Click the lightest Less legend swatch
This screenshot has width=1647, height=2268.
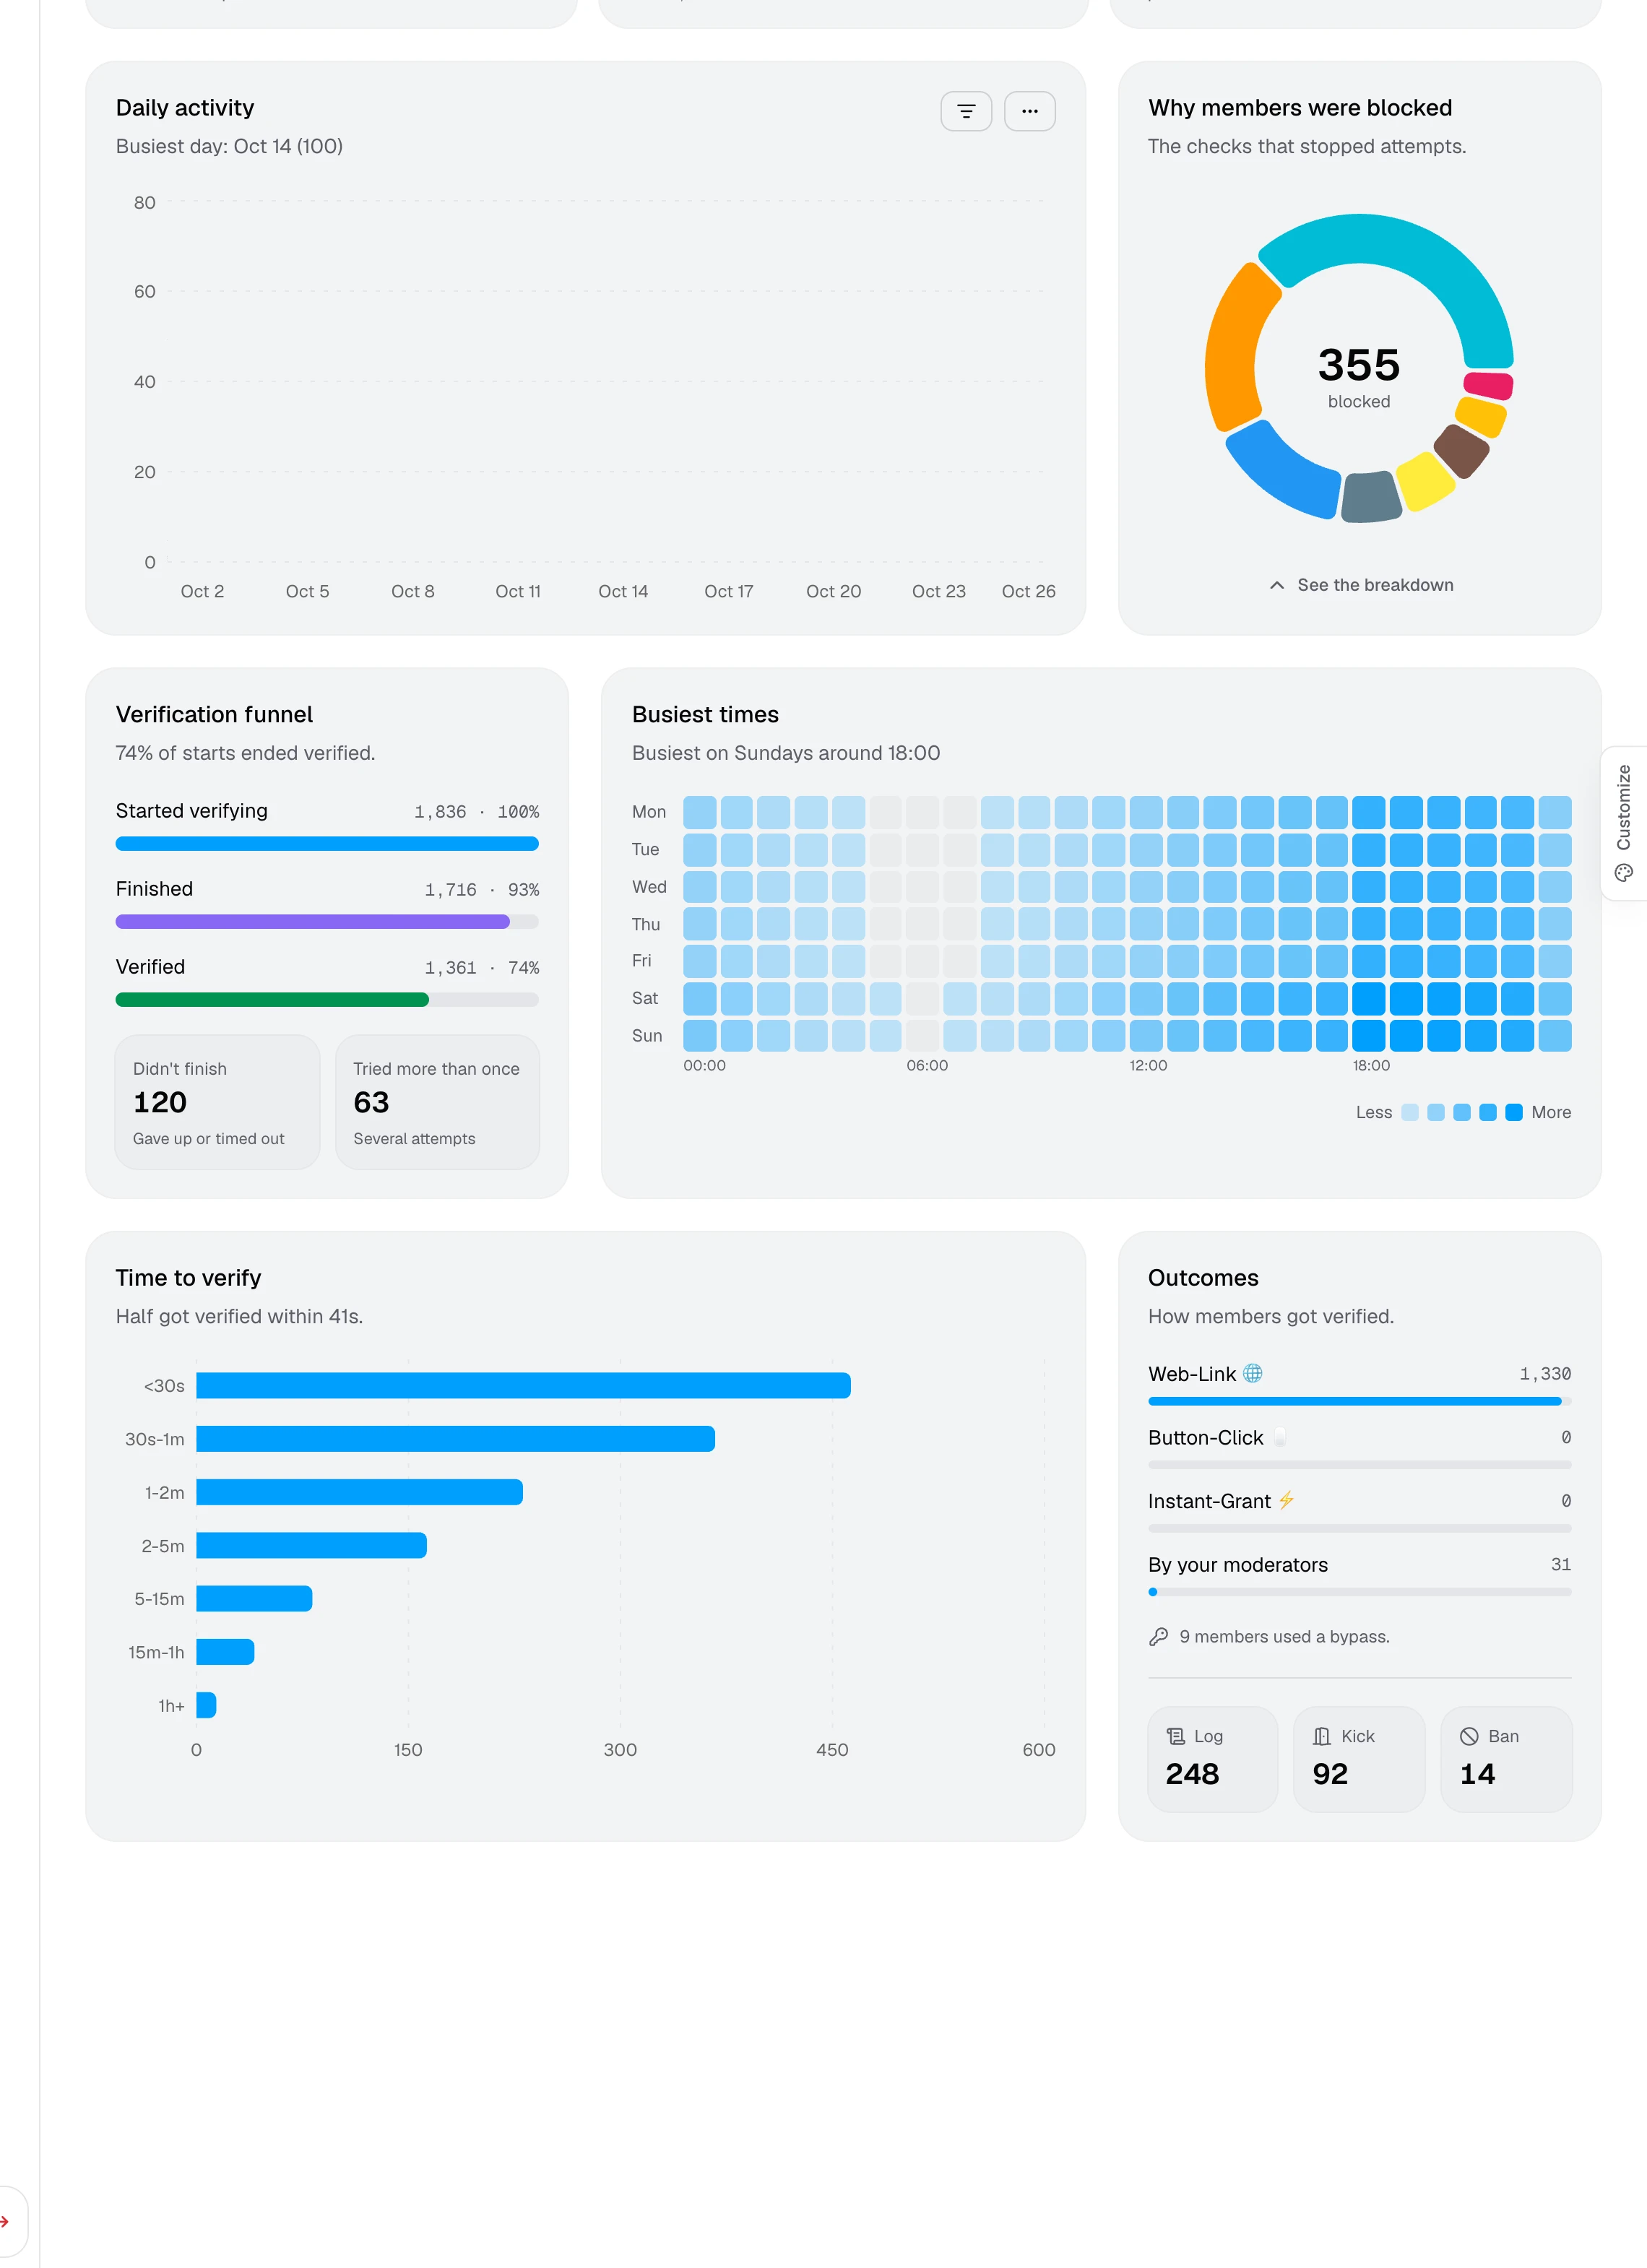[1410, 1112]
